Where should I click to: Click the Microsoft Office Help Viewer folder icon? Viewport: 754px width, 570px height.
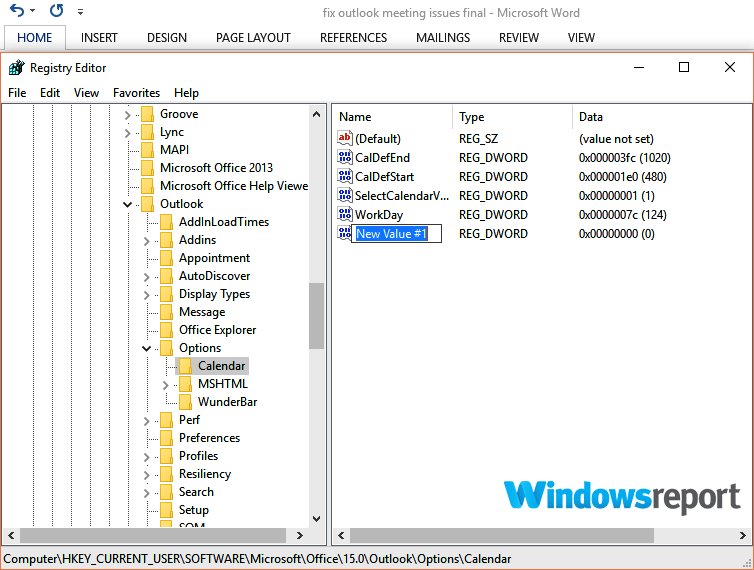click(147, 186)
